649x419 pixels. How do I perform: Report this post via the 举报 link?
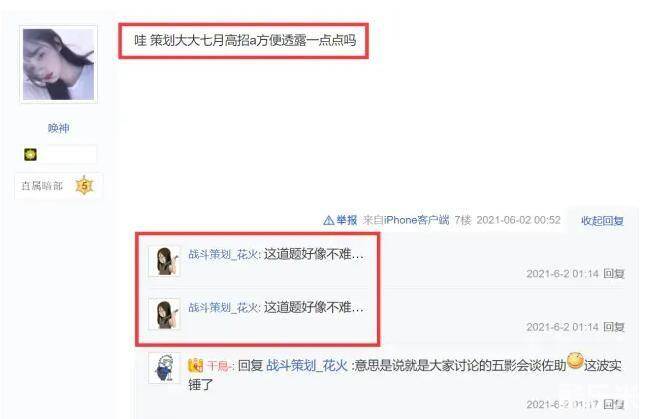pos(346,220)
